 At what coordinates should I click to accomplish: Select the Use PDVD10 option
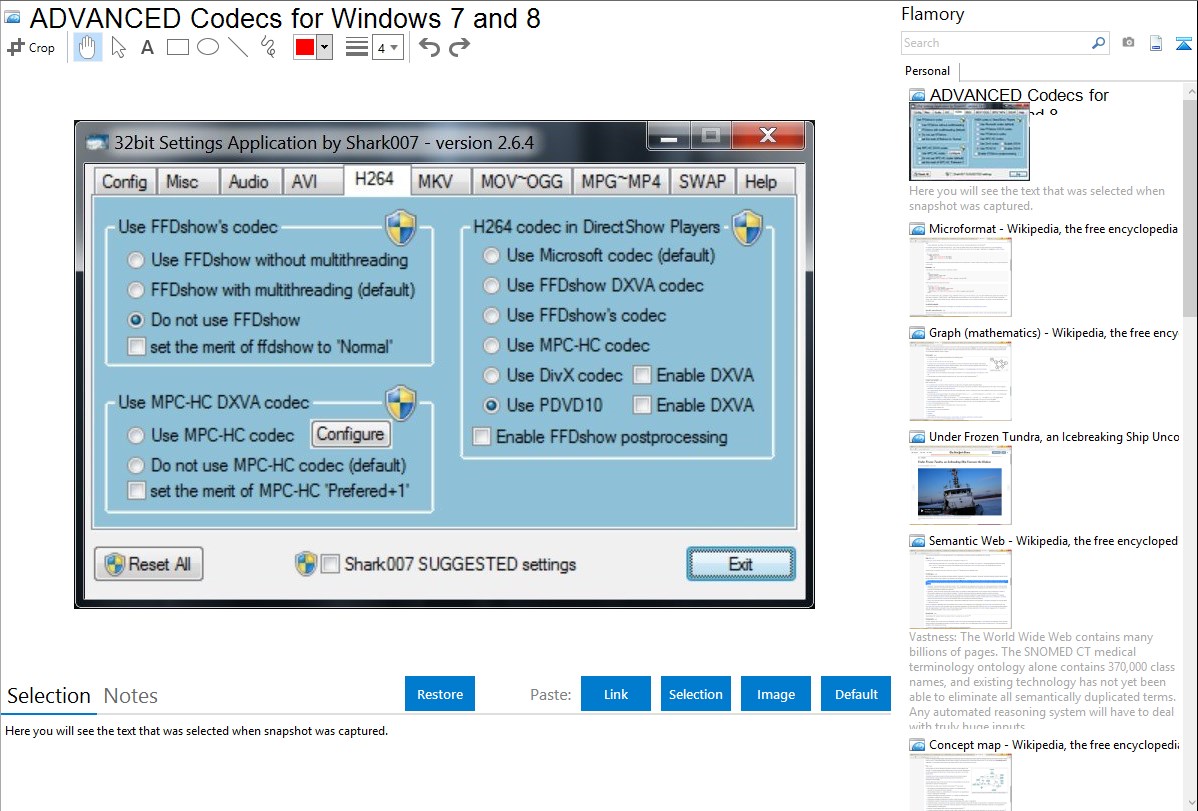coord(491,405)
